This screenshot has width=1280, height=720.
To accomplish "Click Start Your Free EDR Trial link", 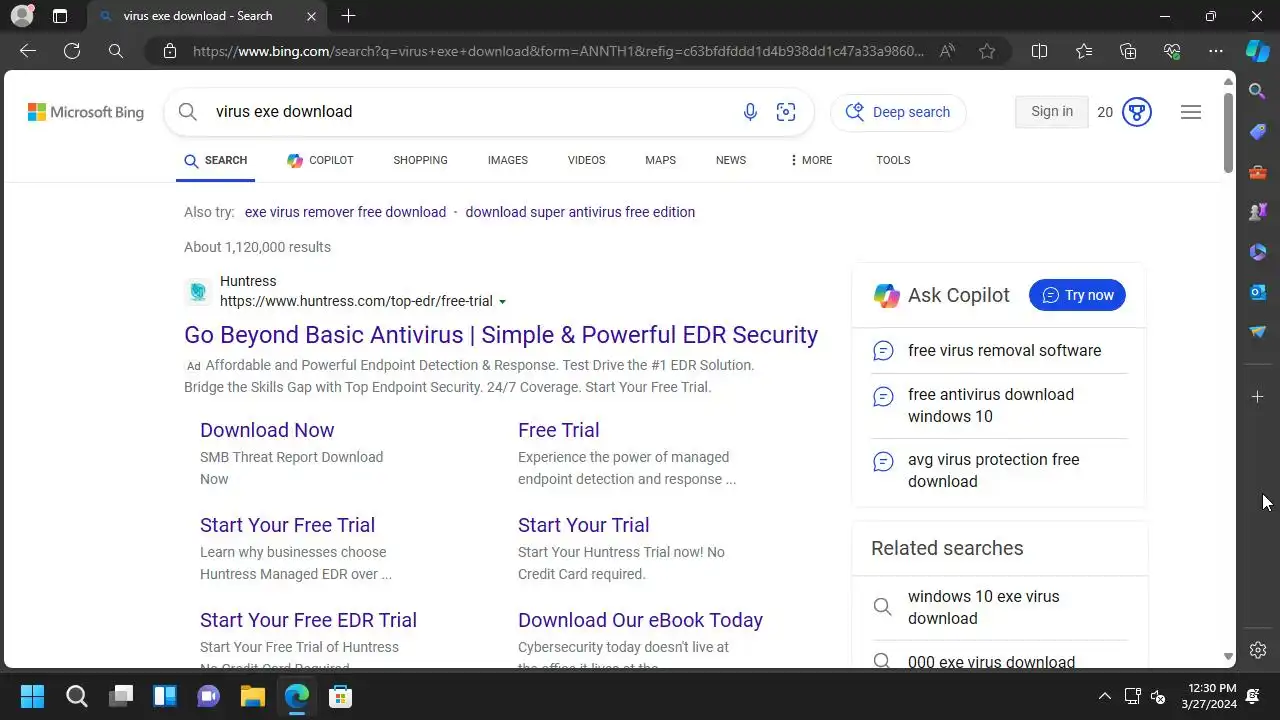I will [x=308, y=620].
